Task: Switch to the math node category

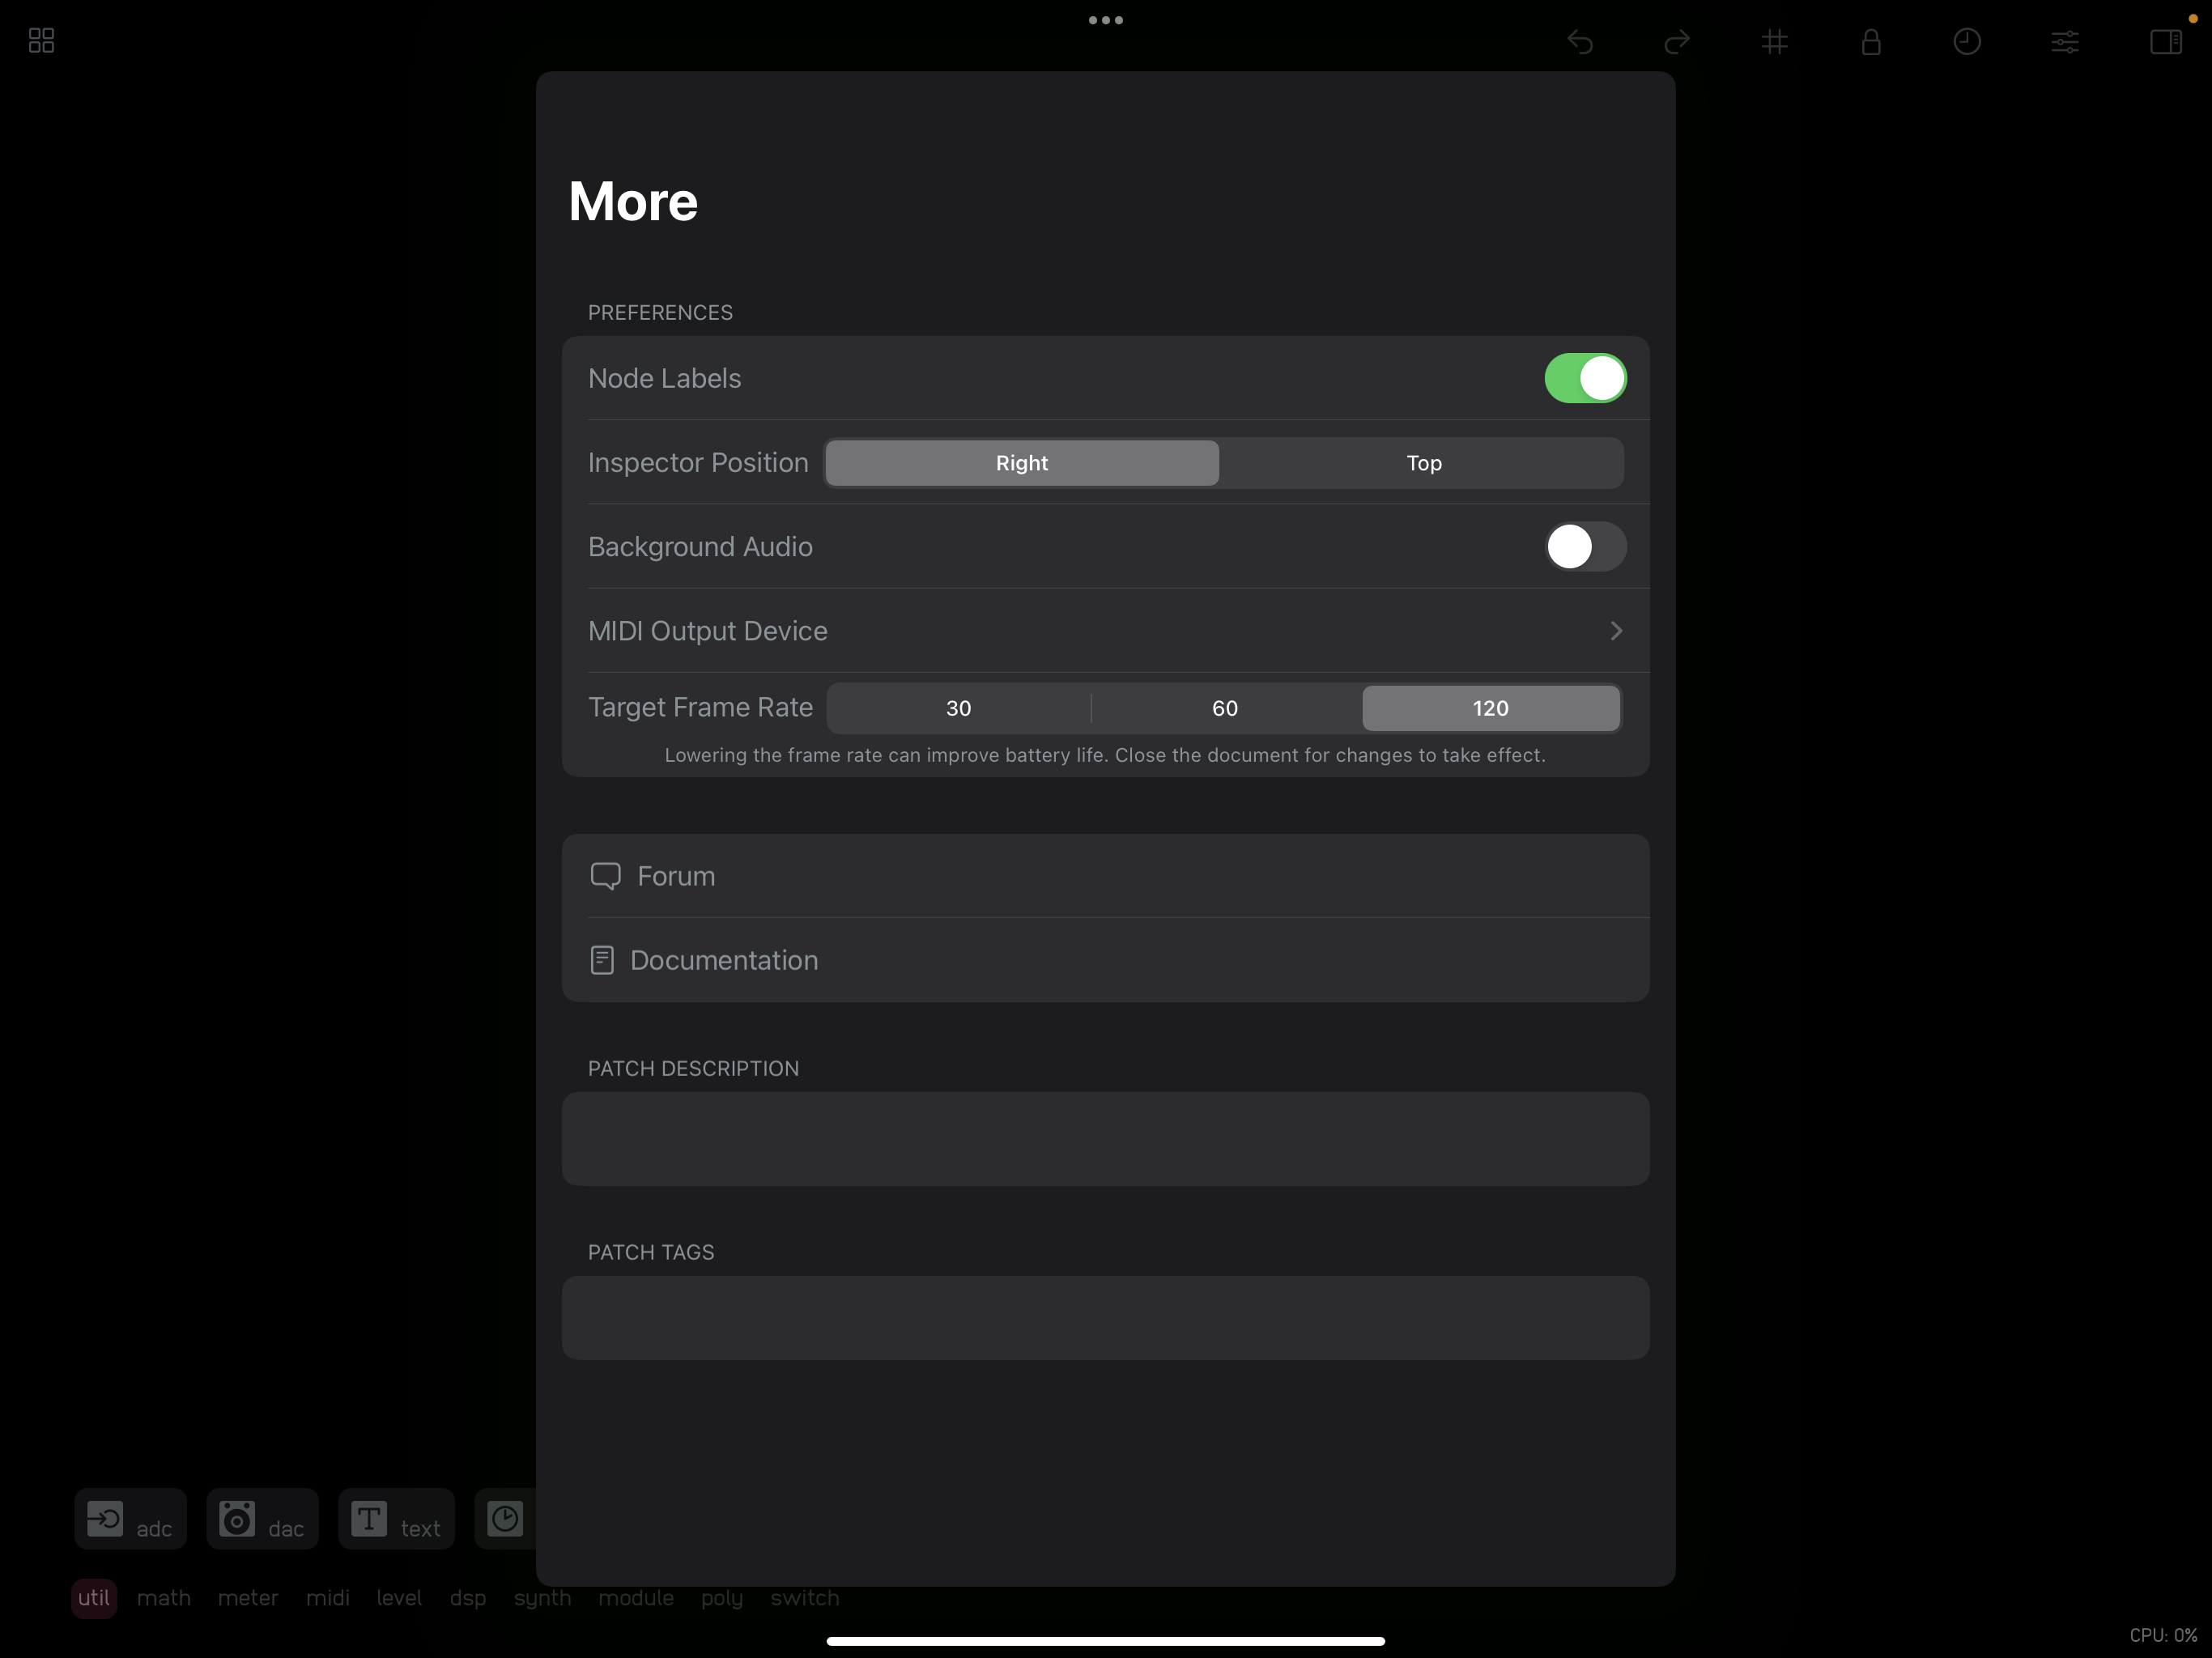Action: point(164,1597)
